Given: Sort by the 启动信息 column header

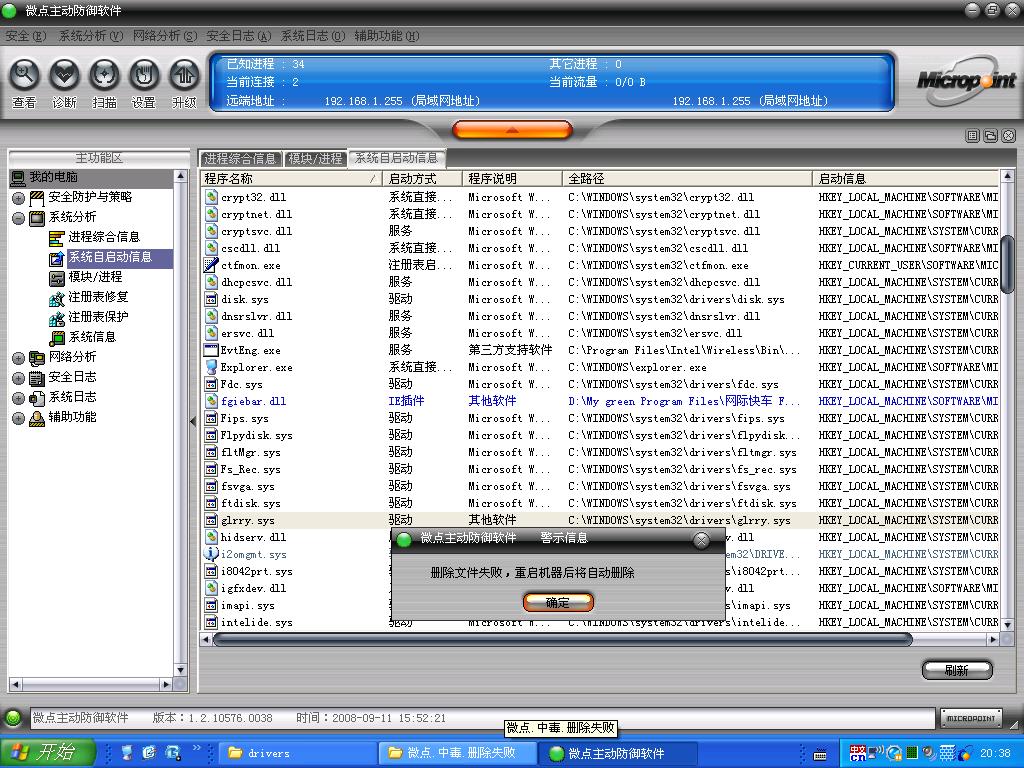Looking at the screenshot, I should 906,178.
